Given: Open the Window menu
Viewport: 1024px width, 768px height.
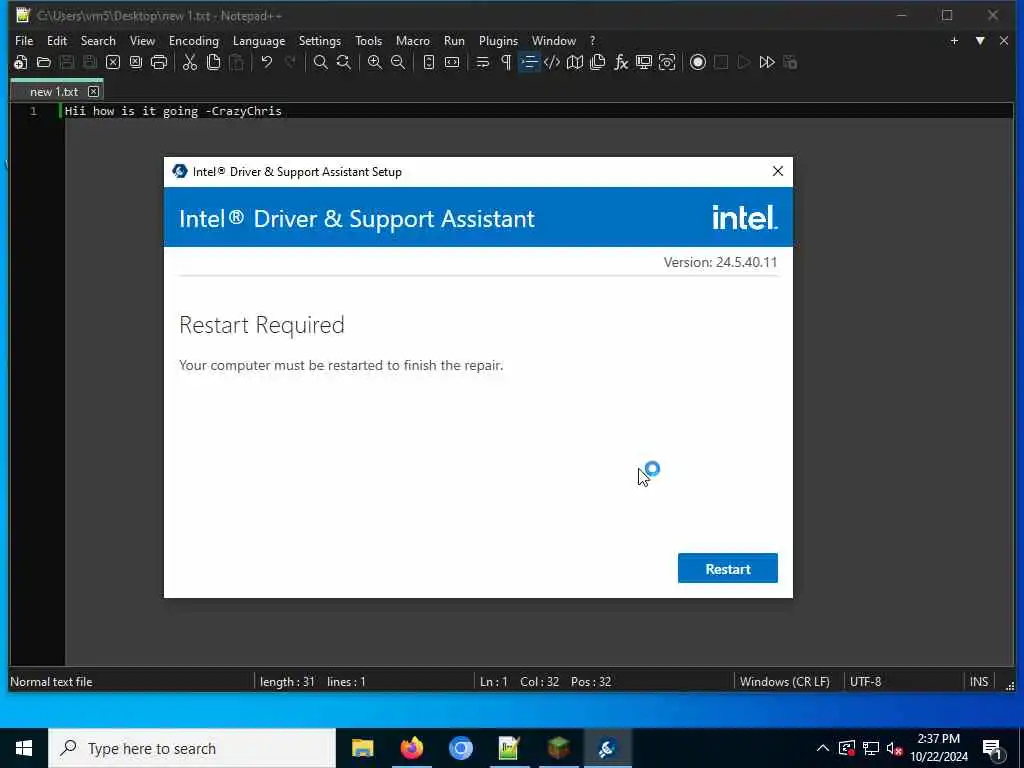Looking at the screenshot, I should coord(554,40).
